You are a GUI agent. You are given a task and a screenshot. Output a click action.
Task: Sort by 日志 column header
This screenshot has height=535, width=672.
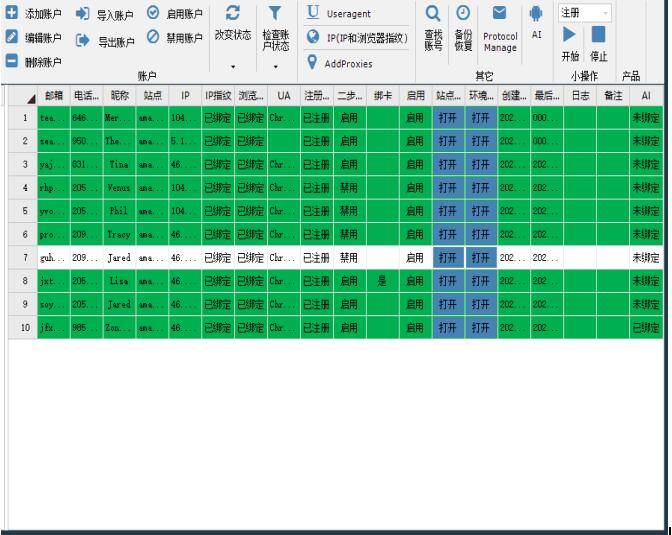click(580, 96)
